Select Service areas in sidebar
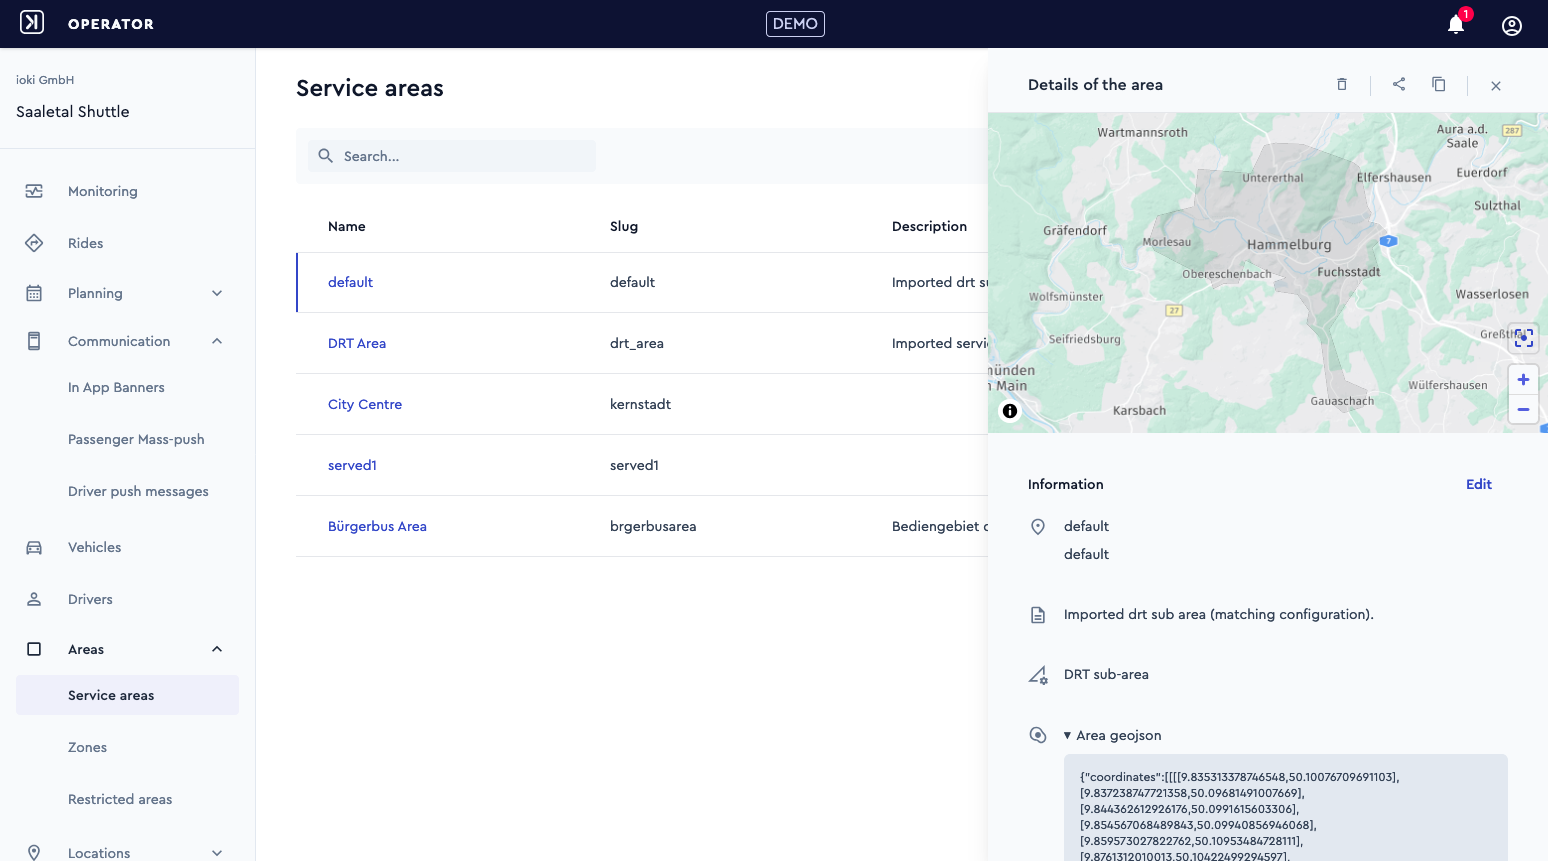1548x861 pixels. click(x=127, y=695)
